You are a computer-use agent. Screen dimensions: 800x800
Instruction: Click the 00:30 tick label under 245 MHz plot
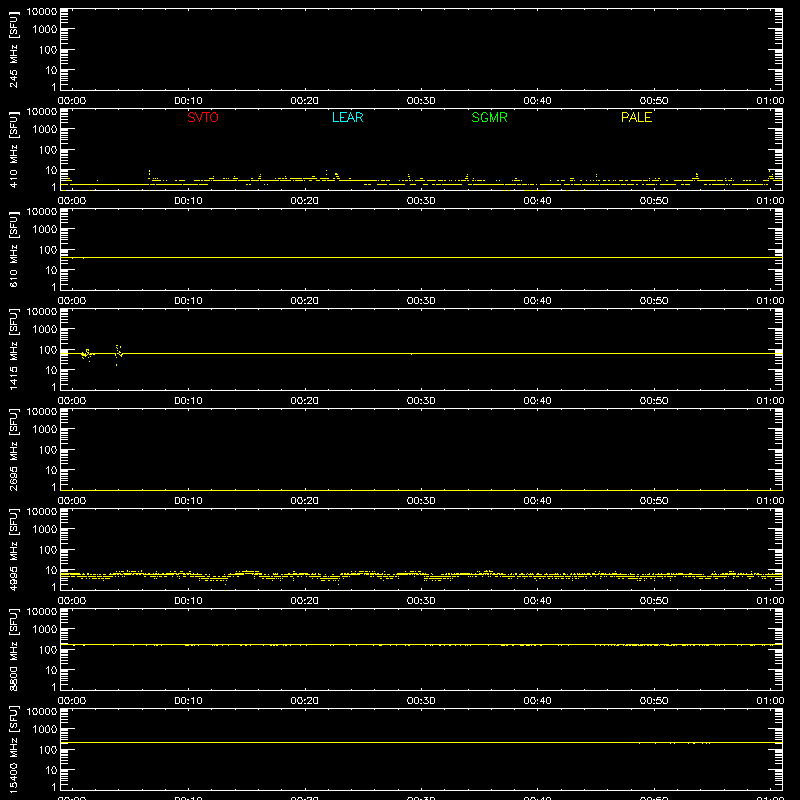click(421, 101)
